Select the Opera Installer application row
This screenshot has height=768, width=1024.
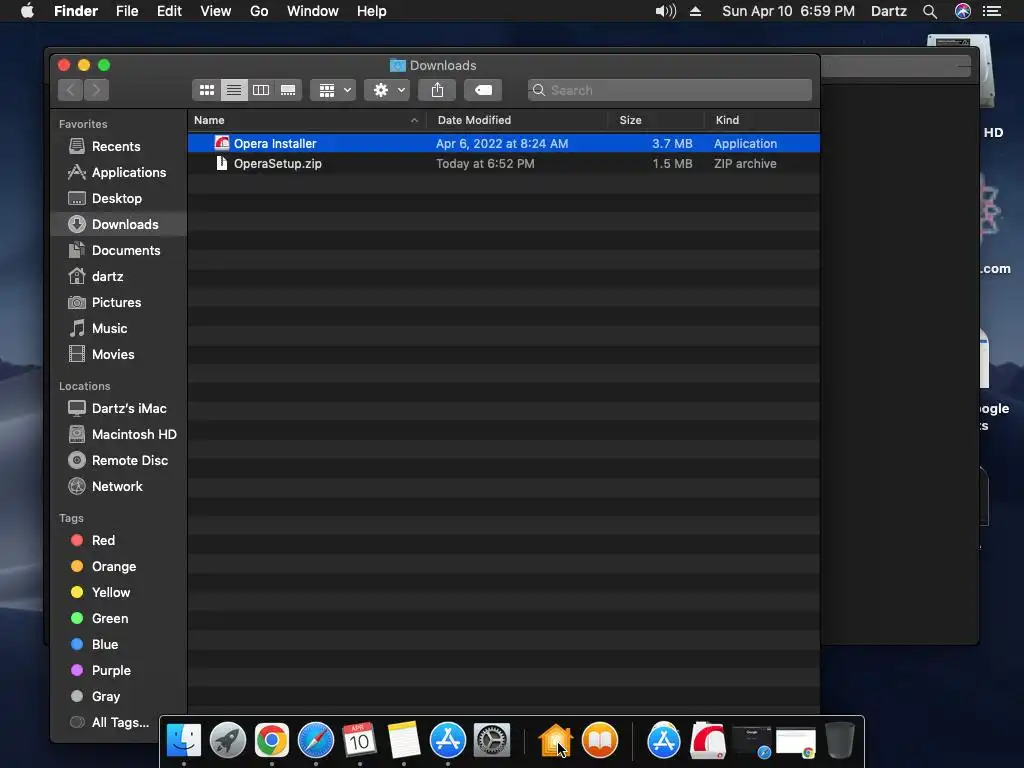point(504,143)
